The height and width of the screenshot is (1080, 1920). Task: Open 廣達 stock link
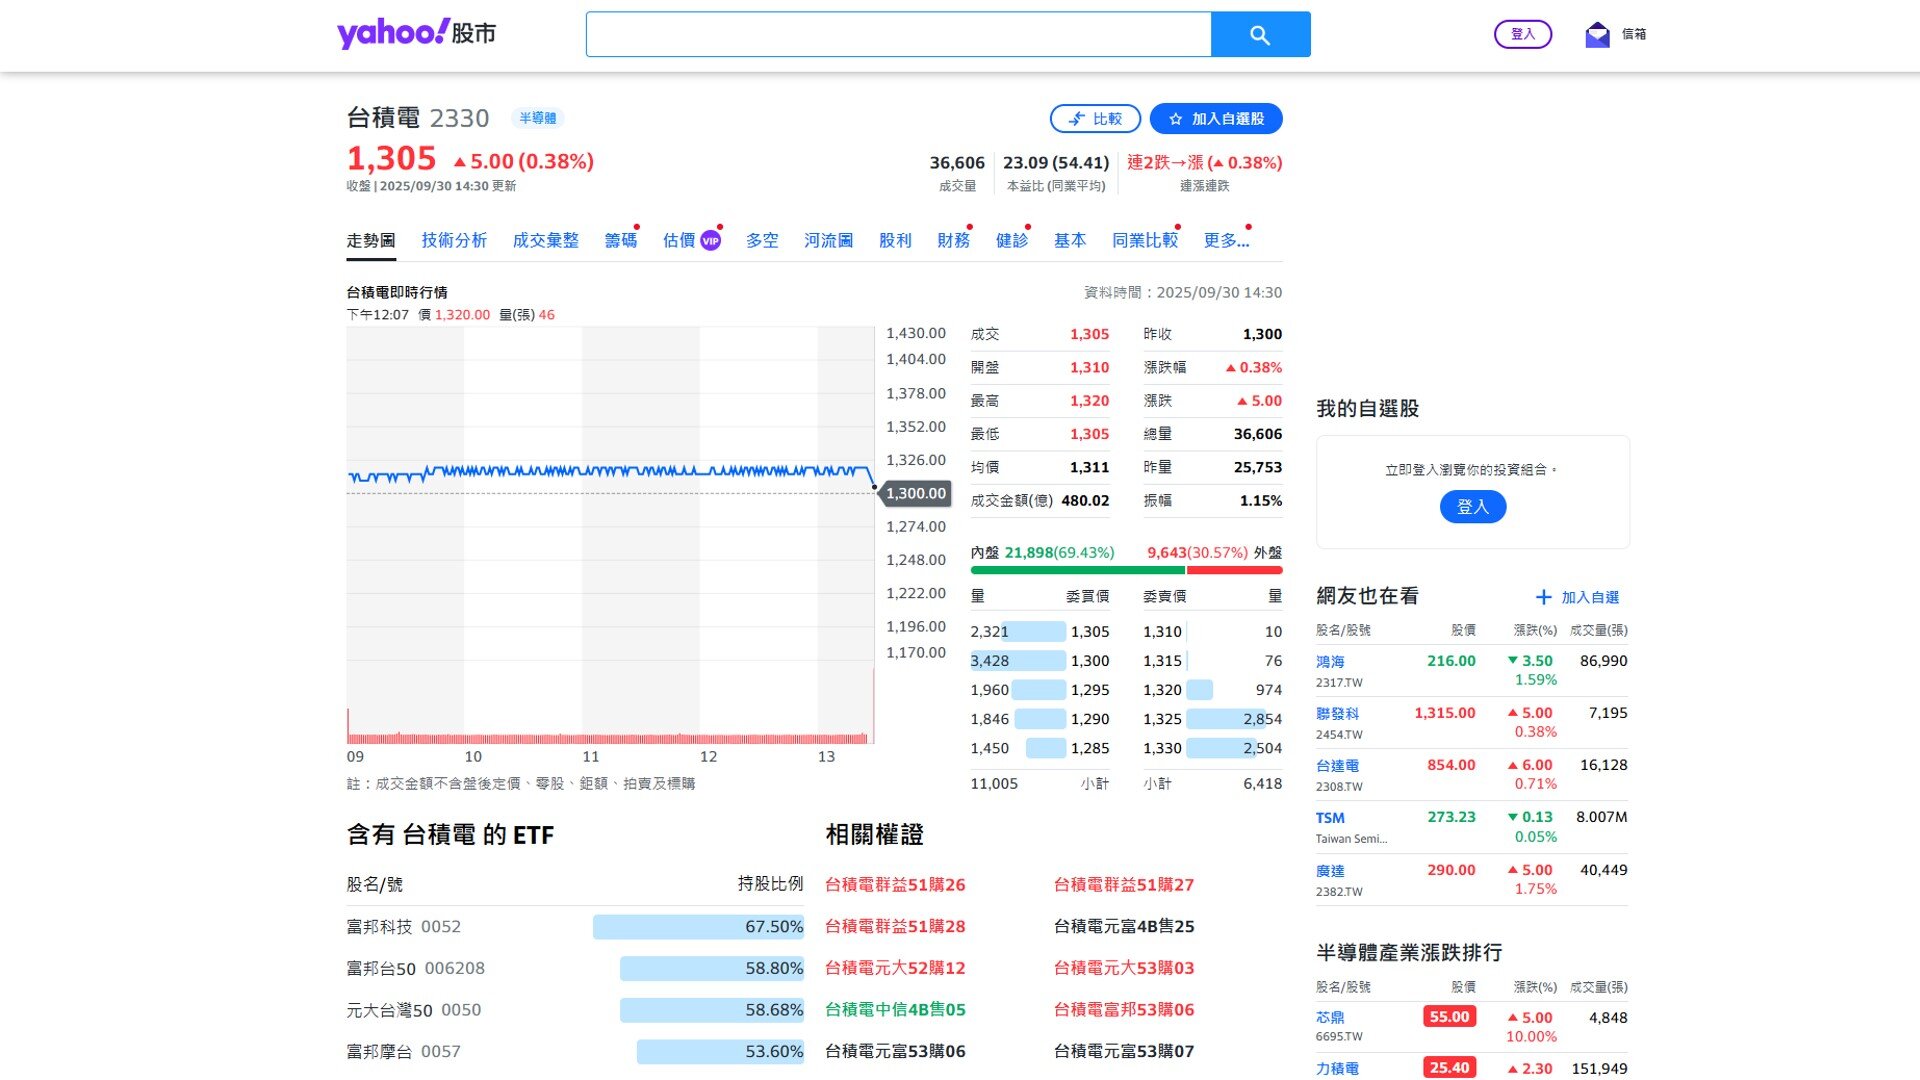point(1330,871)
